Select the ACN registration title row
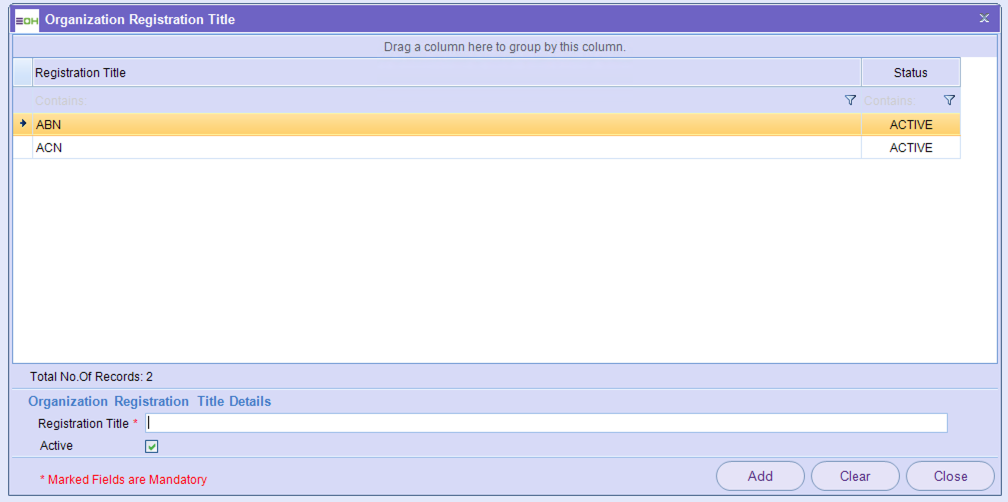 (445, 148)
